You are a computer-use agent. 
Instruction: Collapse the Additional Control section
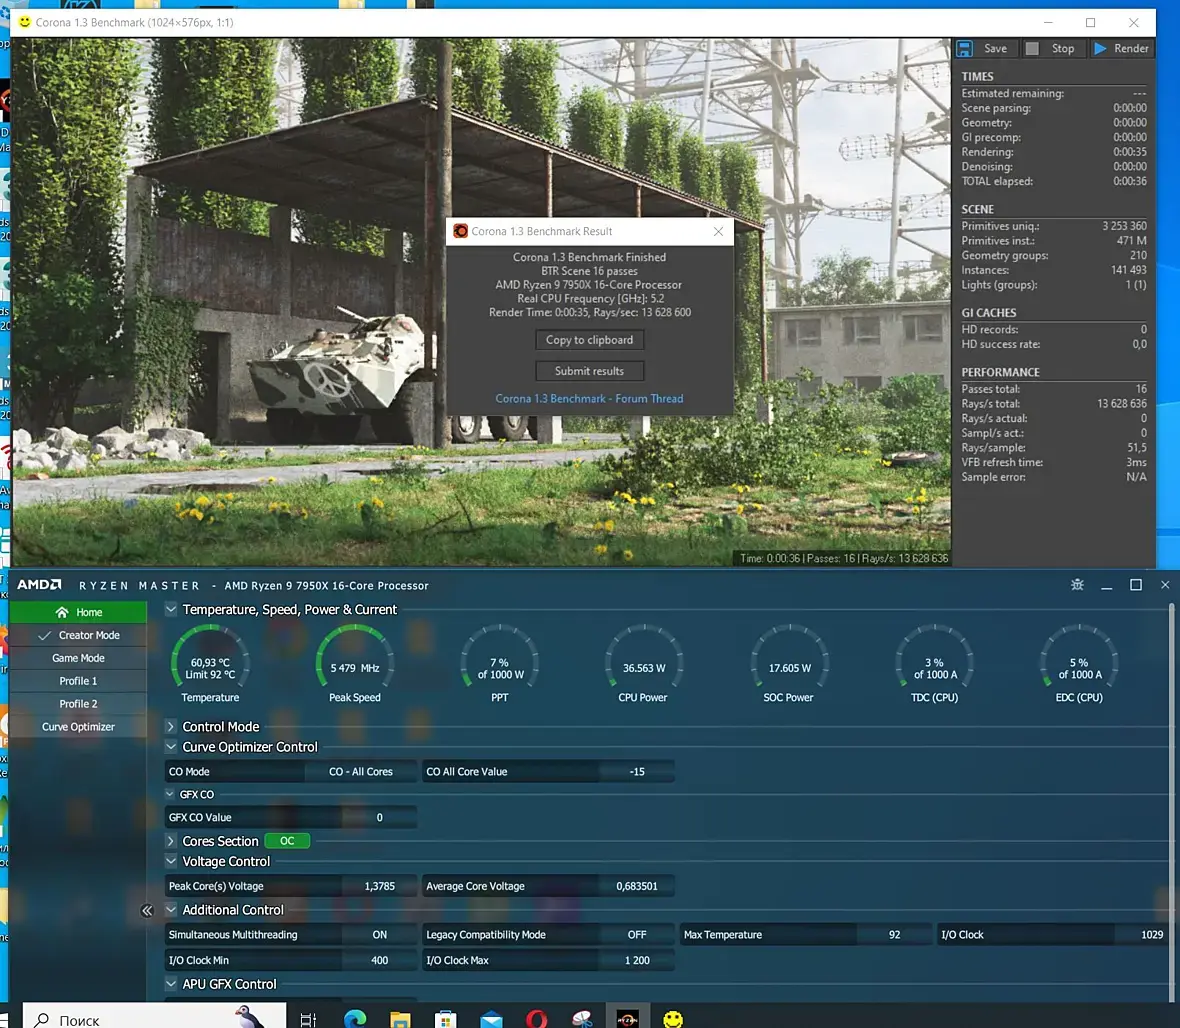click(171, 909)
